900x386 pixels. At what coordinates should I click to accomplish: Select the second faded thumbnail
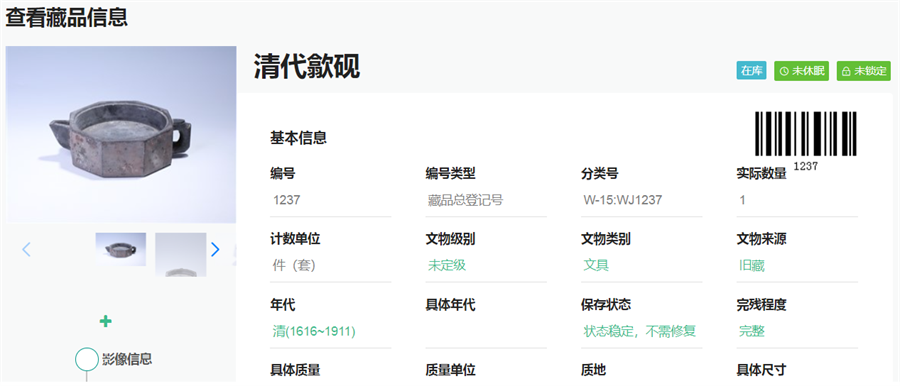point(181,254)
